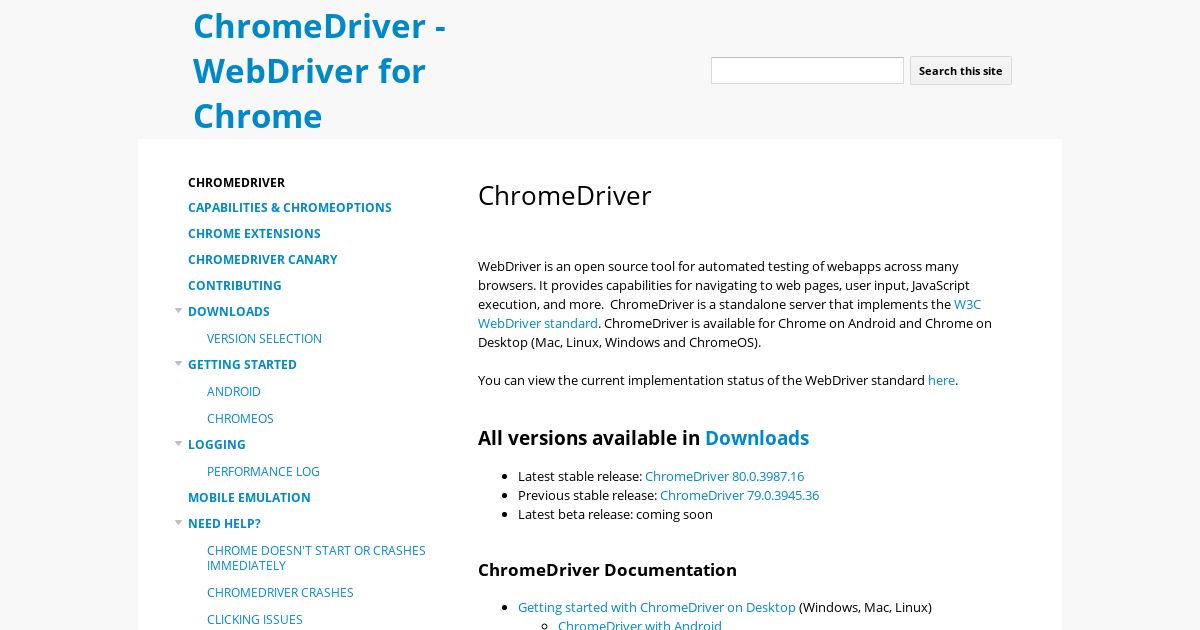
Task: Click into the site search box
Action: point(807,70)
